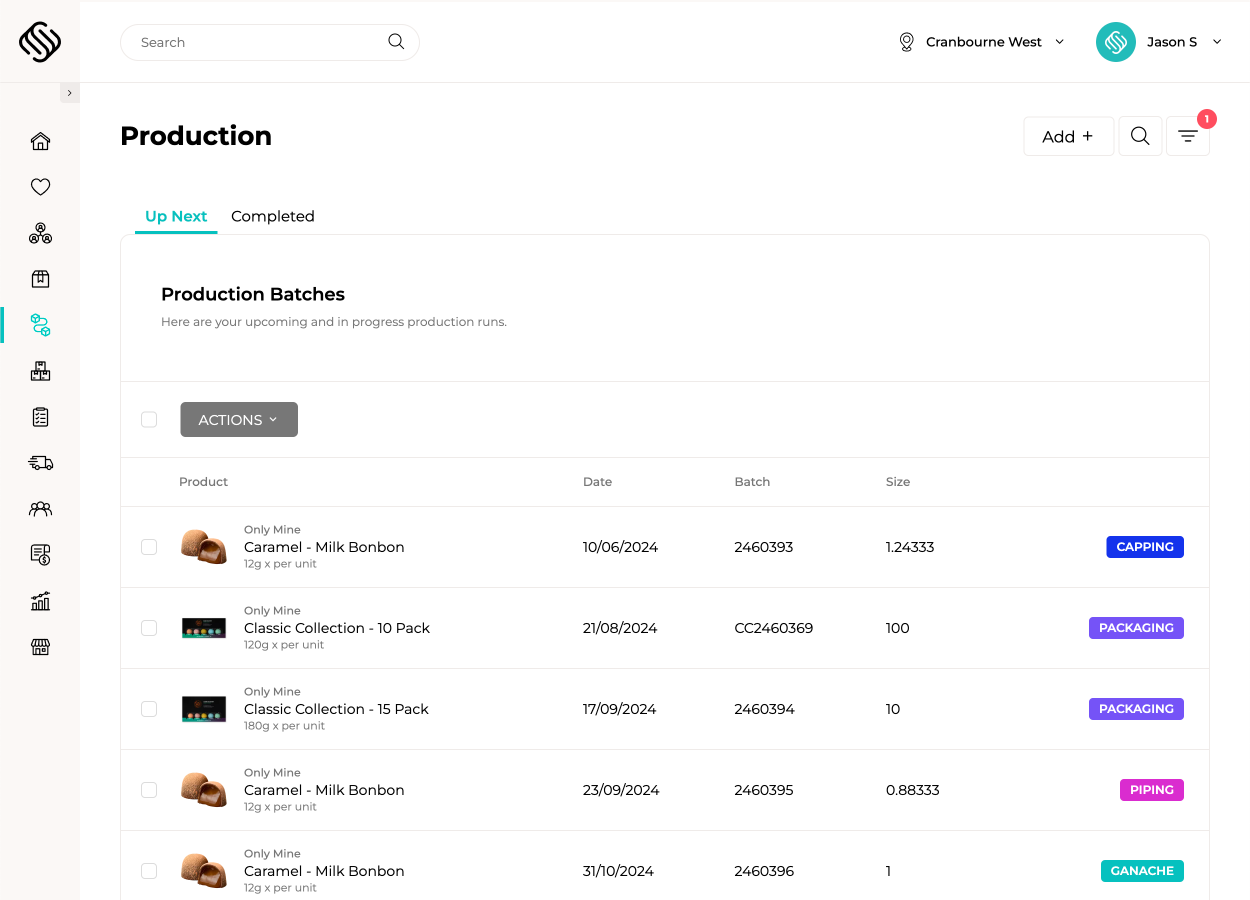Screen dimensions: 1250x900
Task: Switch to the Completed tab
Action: 272,216
